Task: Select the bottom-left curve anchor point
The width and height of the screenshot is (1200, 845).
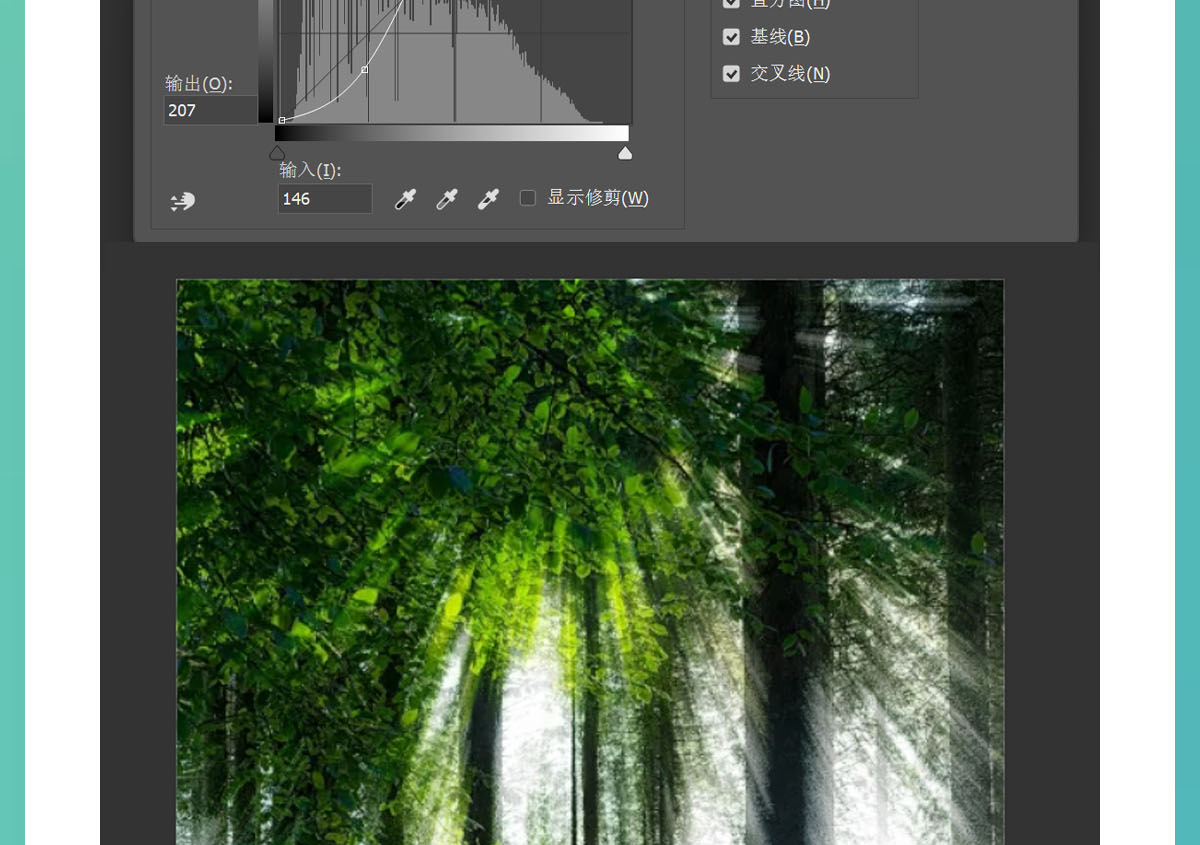Action: coord(282,120)
